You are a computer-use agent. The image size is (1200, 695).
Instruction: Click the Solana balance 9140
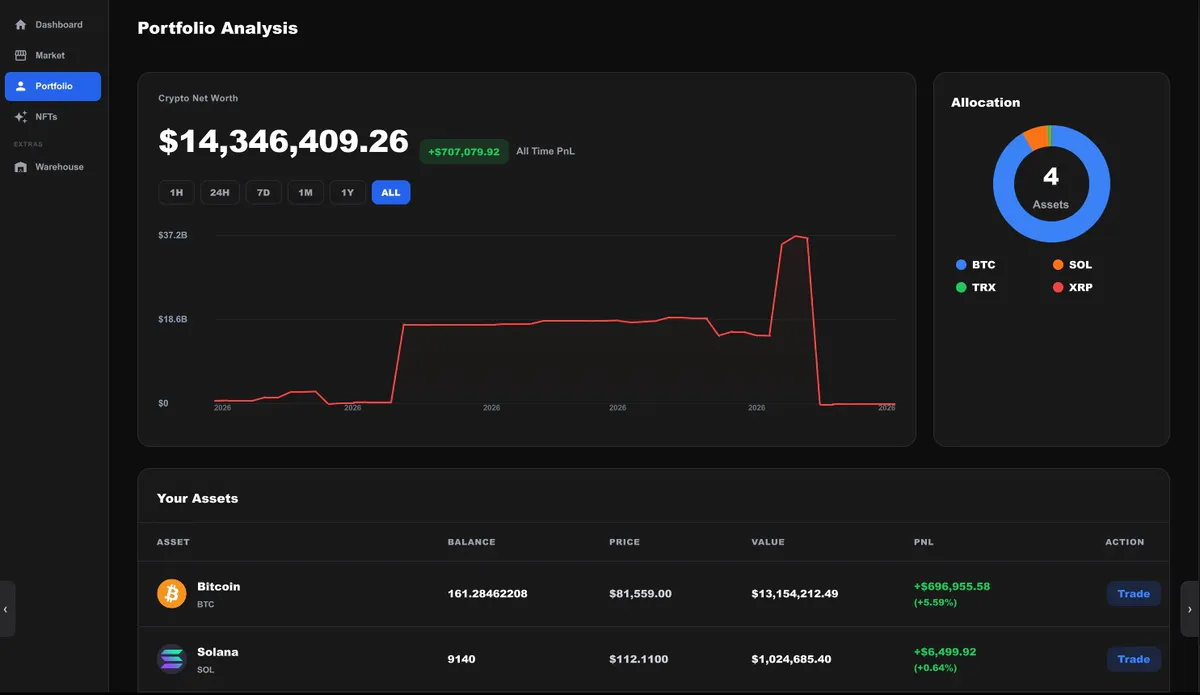[x=462, y=659]
